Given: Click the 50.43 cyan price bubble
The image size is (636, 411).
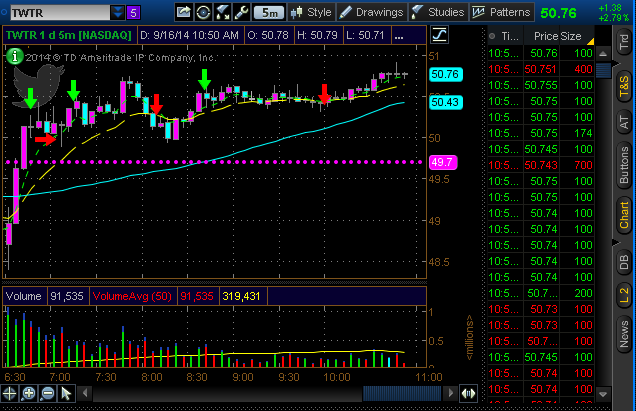Looking at the screenshot, I should pos(445,102).
